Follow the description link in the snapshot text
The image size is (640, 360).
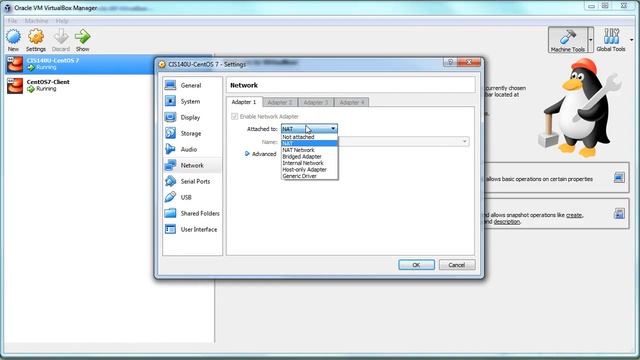point(507,222)
